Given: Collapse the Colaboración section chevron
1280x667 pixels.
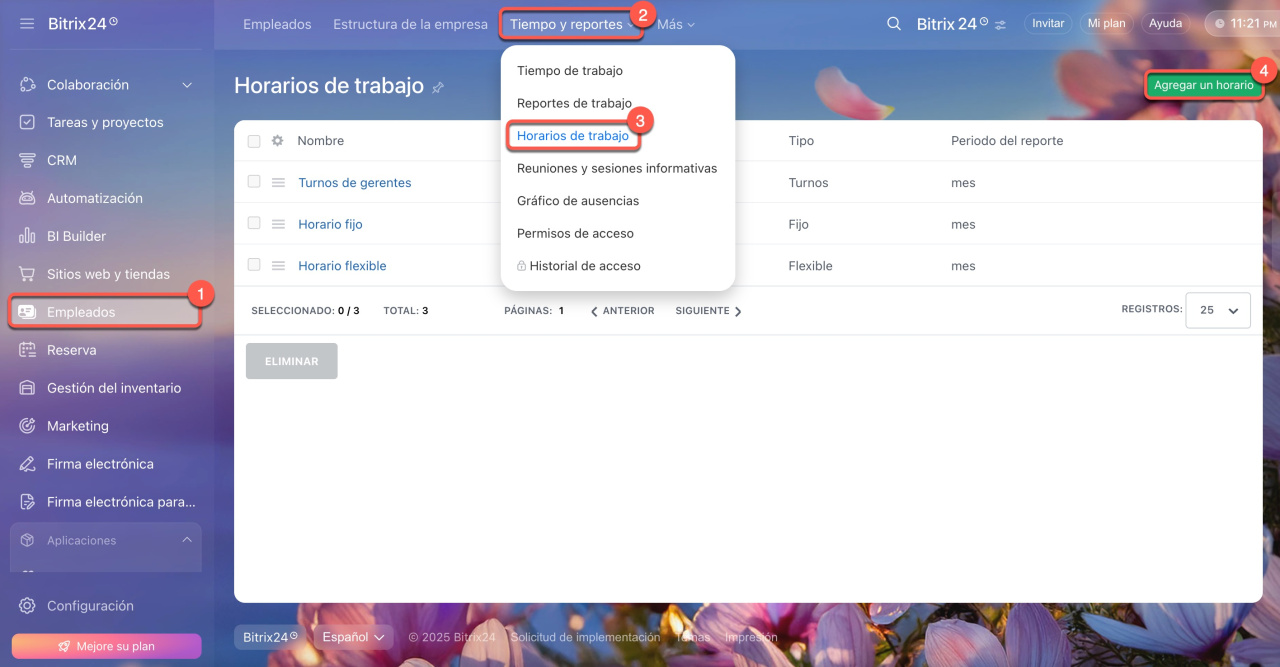Looking at the screenshot, I should click(x=187, y=85).
